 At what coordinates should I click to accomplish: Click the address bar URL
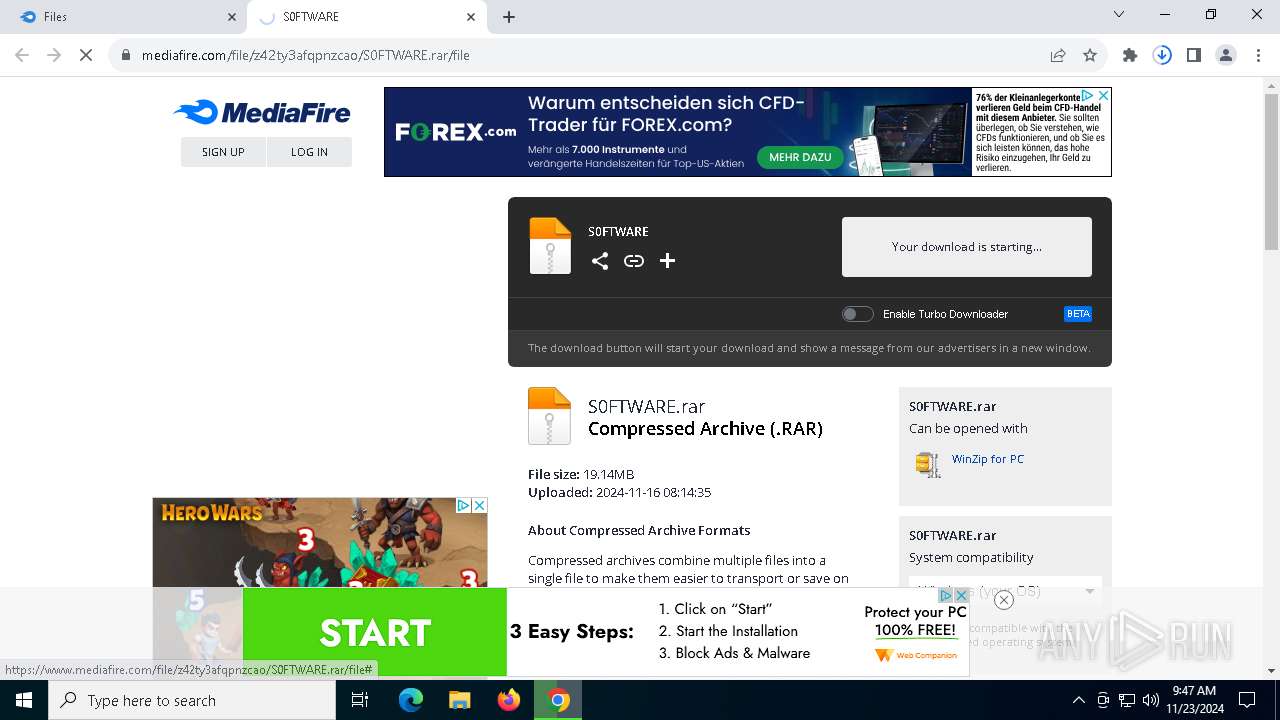click(305, 55)
